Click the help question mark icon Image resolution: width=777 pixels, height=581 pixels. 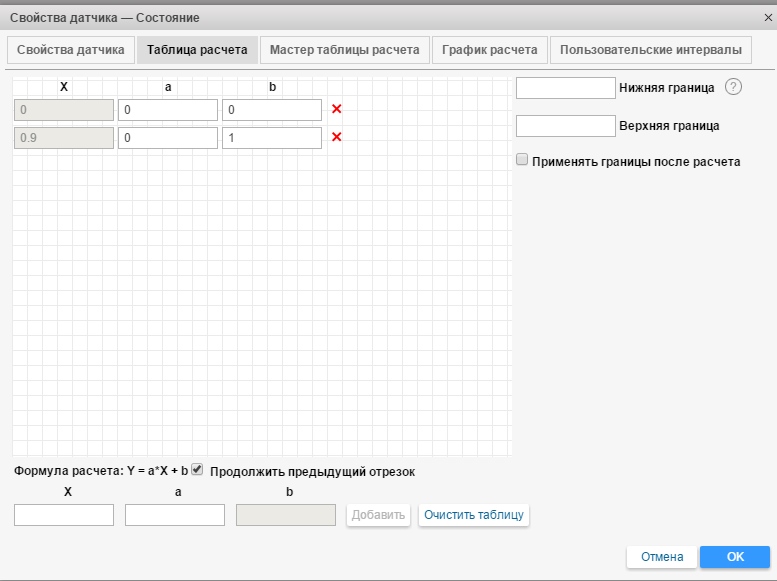733,87
